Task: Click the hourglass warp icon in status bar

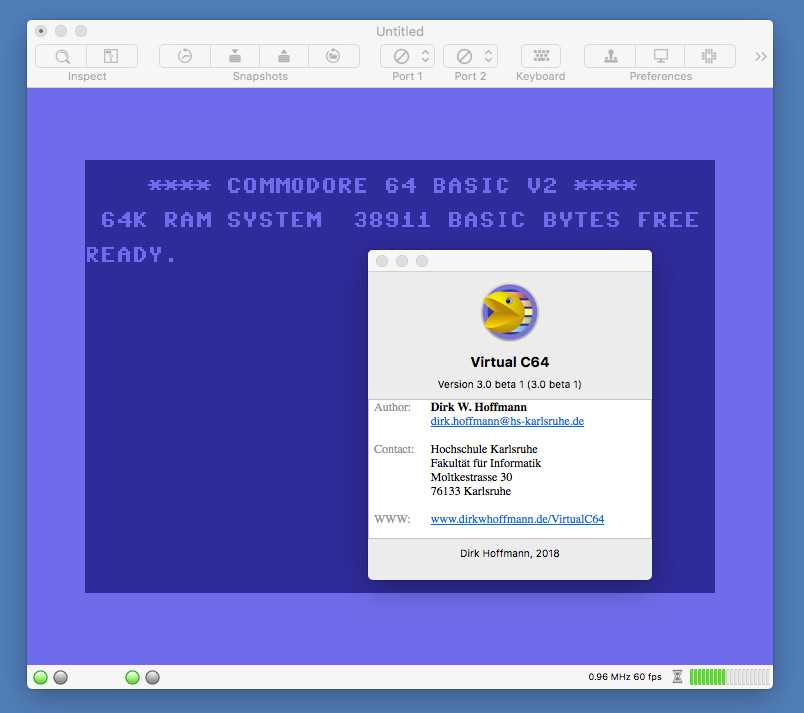Action: click(677, 677)
